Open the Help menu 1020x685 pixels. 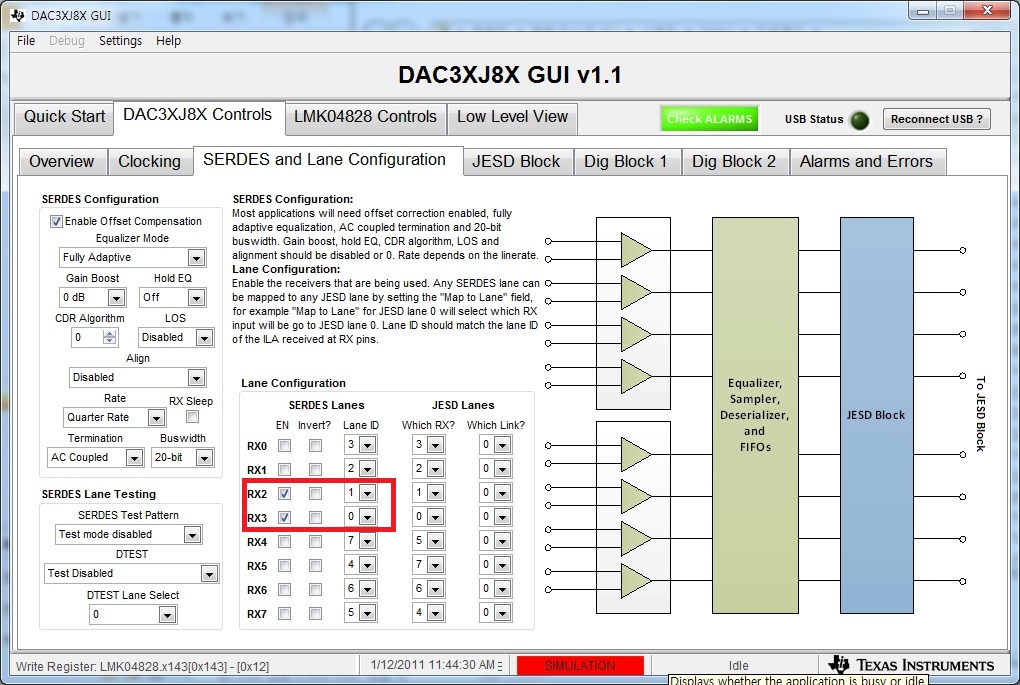168,40
